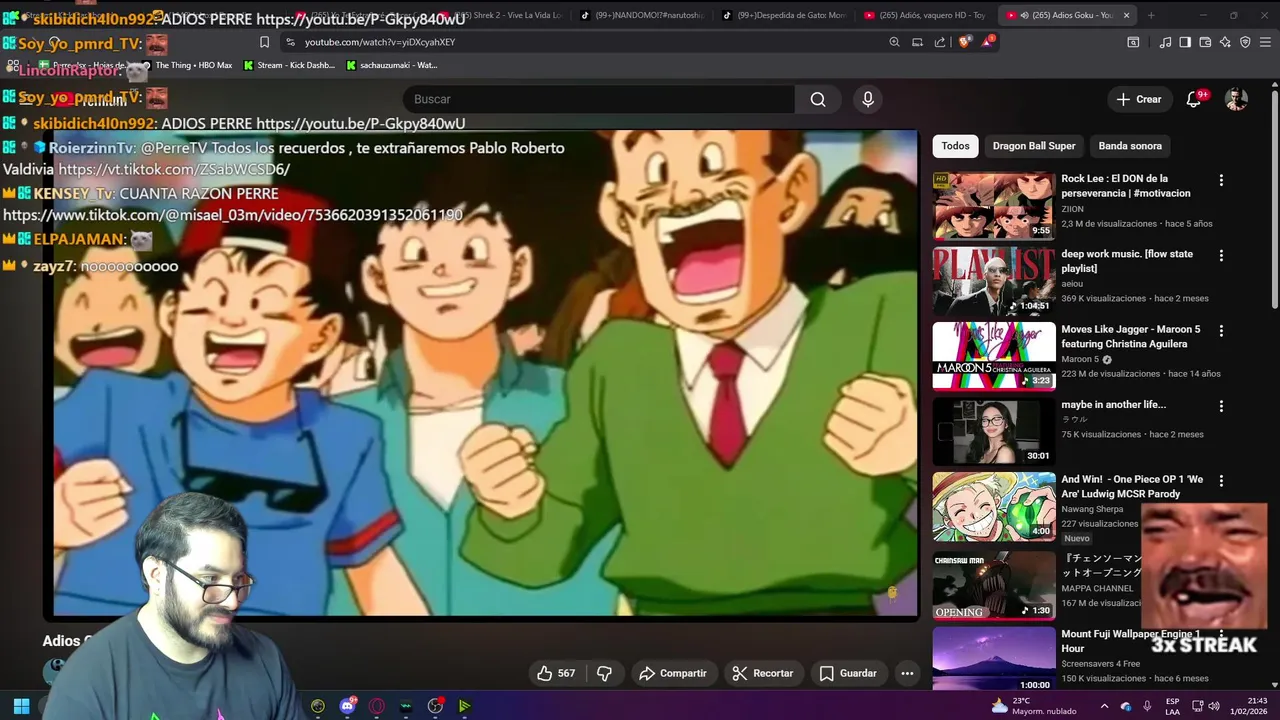
Task: Open 'Stream - Kick Dashb...' bookmark
Action: 290,65
